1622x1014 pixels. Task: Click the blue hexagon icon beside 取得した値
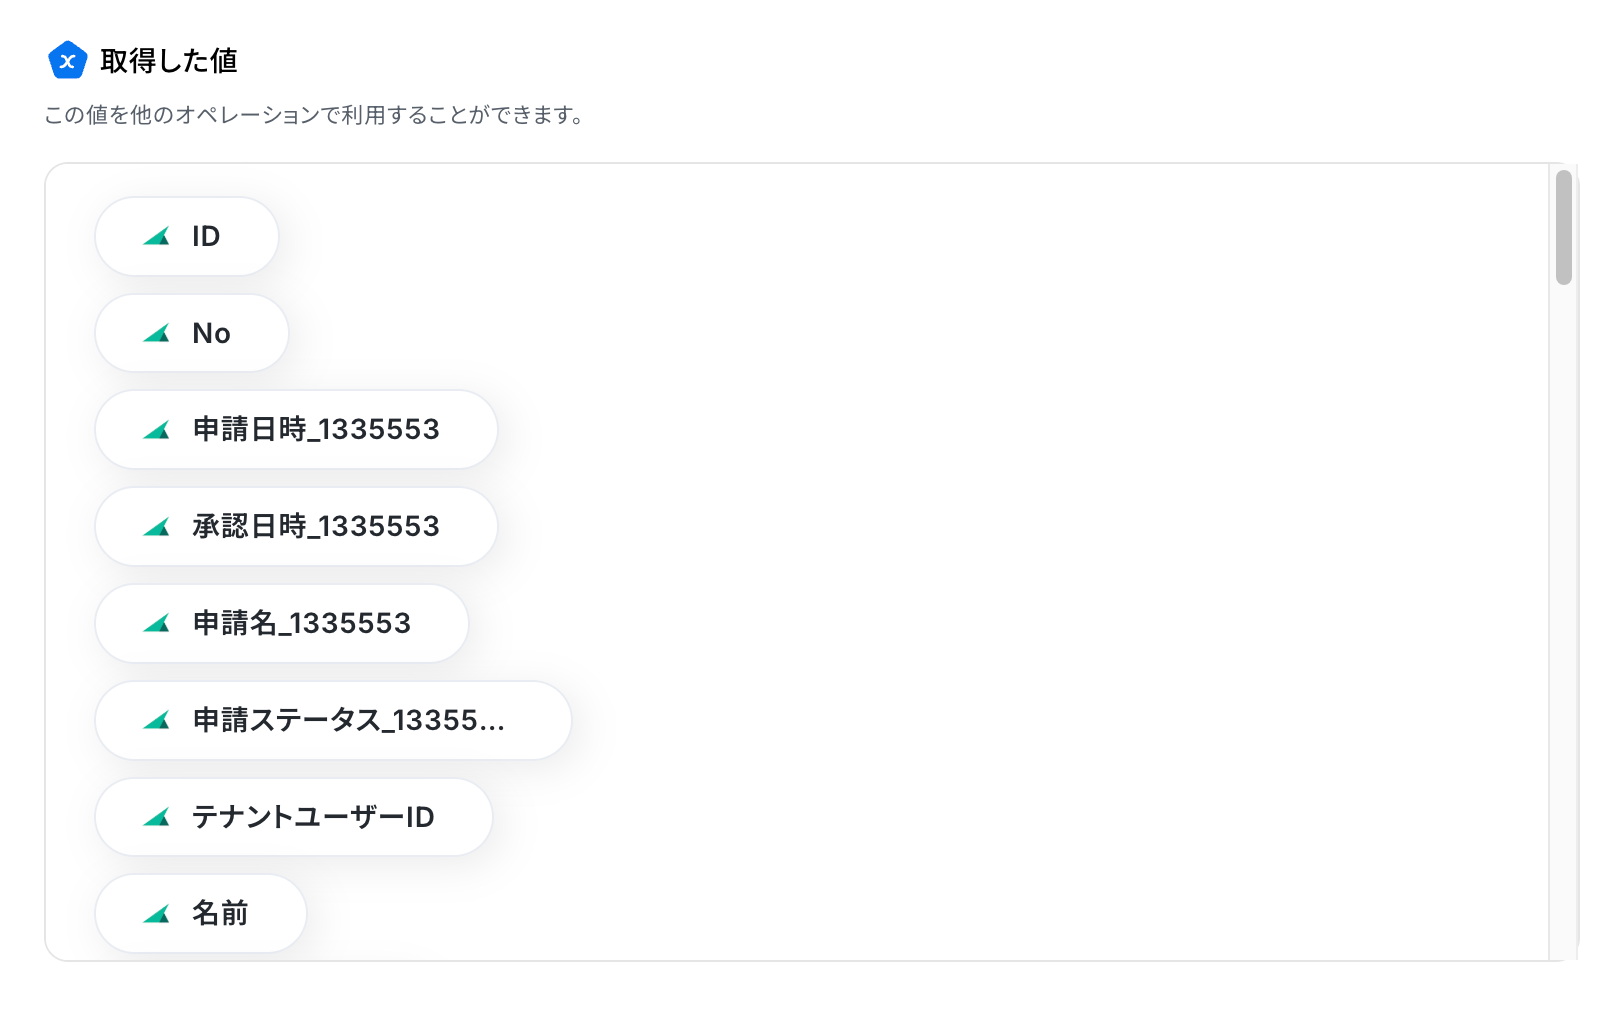point(67,60)
